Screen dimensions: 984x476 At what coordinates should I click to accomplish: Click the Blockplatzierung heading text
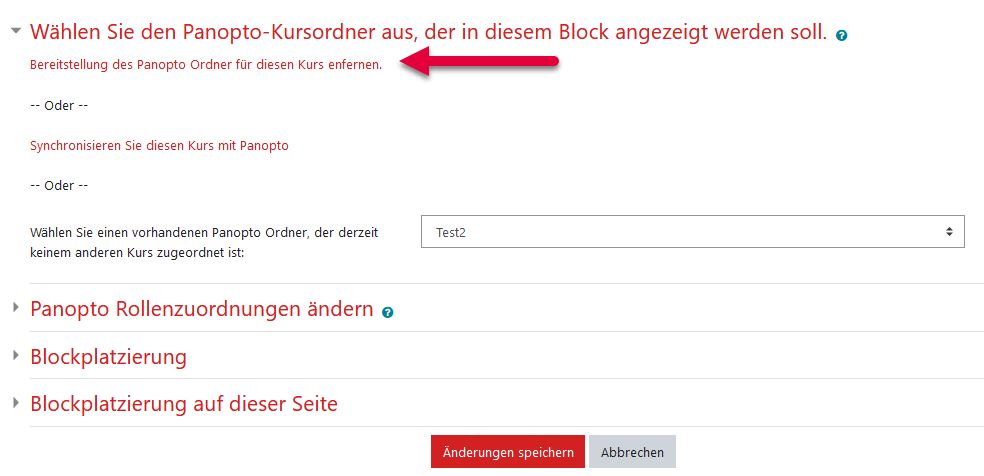pos(109,356)
